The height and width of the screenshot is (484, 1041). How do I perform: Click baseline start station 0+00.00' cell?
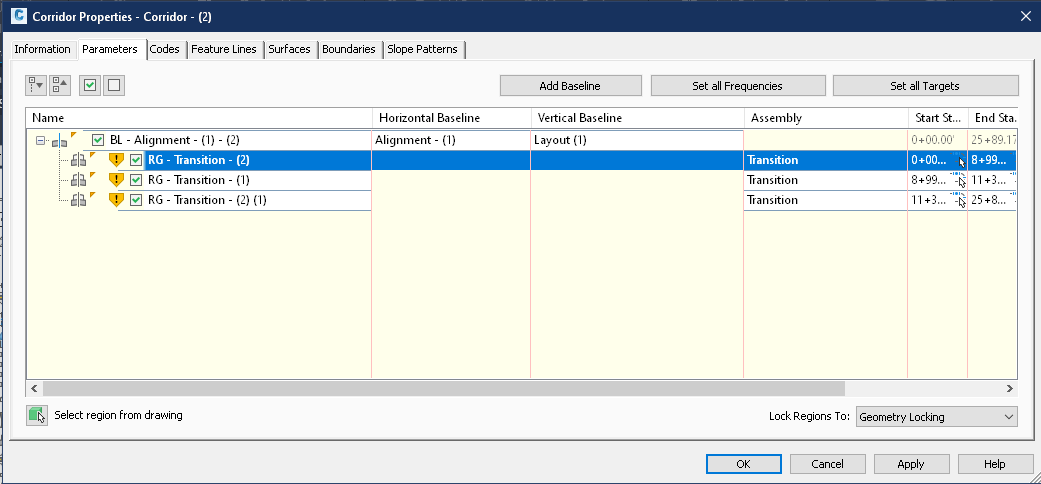pyautogui.click(x=938, y=141)
